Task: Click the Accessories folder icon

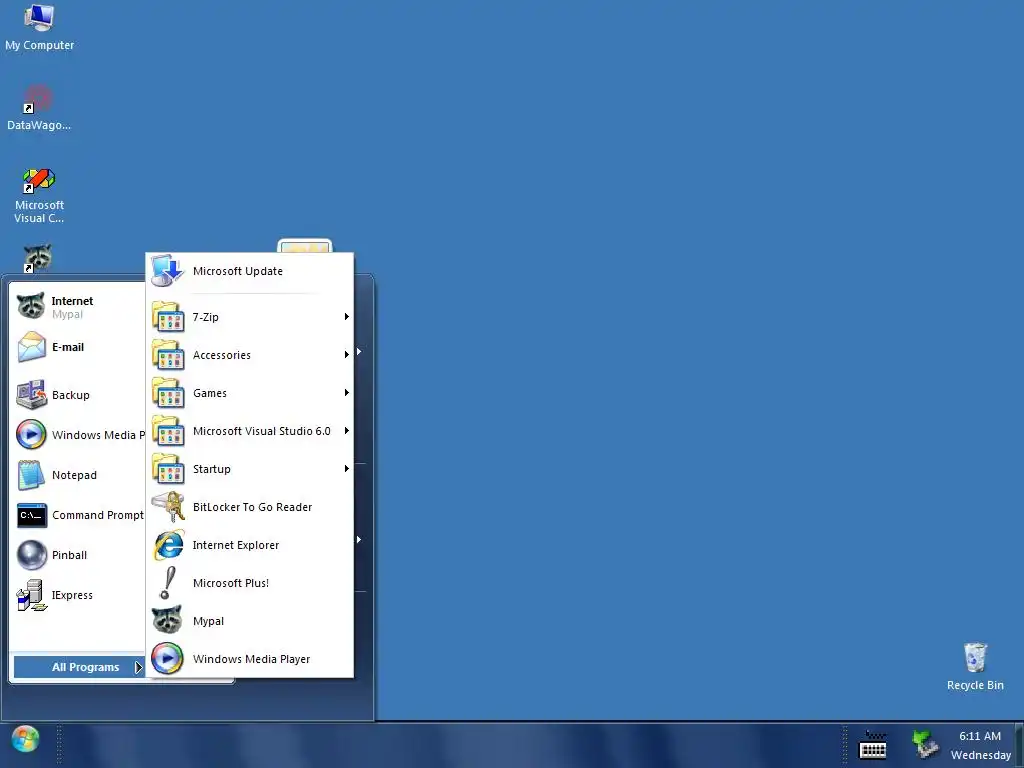Action: tap(168, 355)
